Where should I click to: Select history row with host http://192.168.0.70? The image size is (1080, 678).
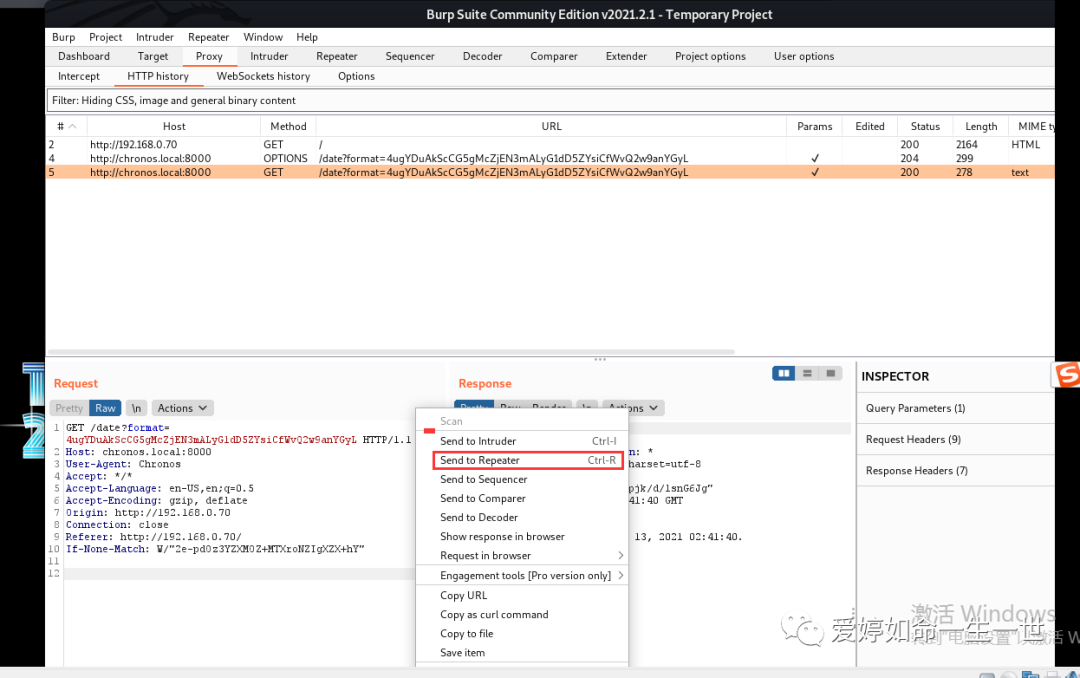(550, 145)
